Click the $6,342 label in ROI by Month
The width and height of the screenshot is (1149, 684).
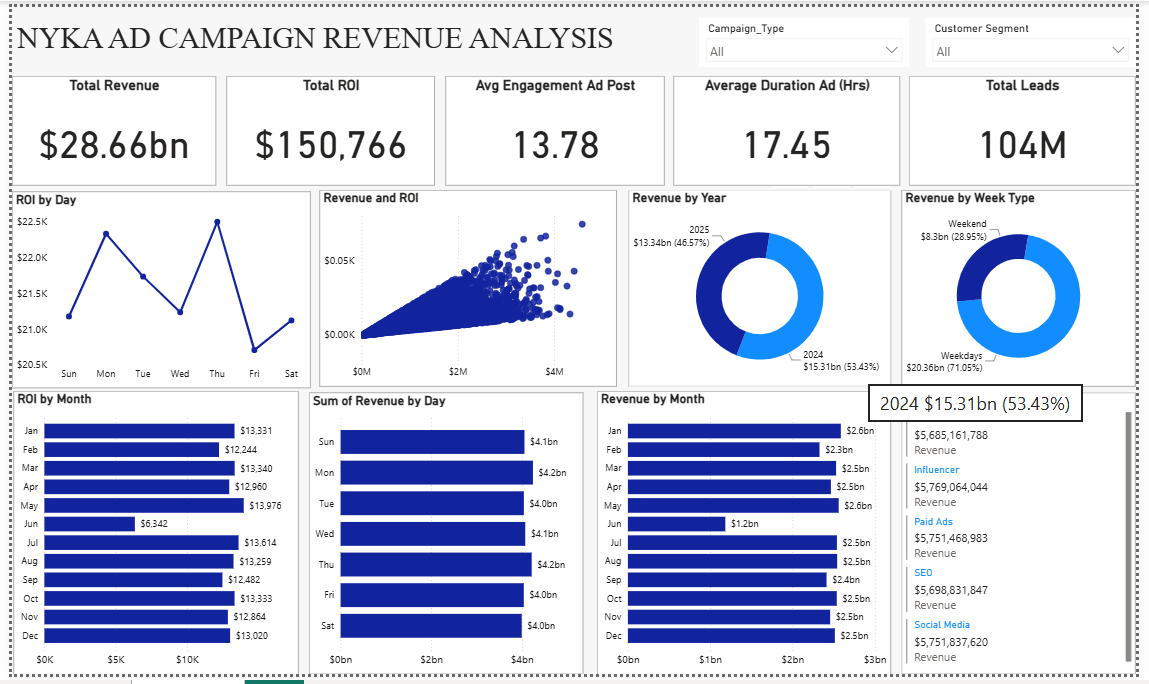click(154, 523)
